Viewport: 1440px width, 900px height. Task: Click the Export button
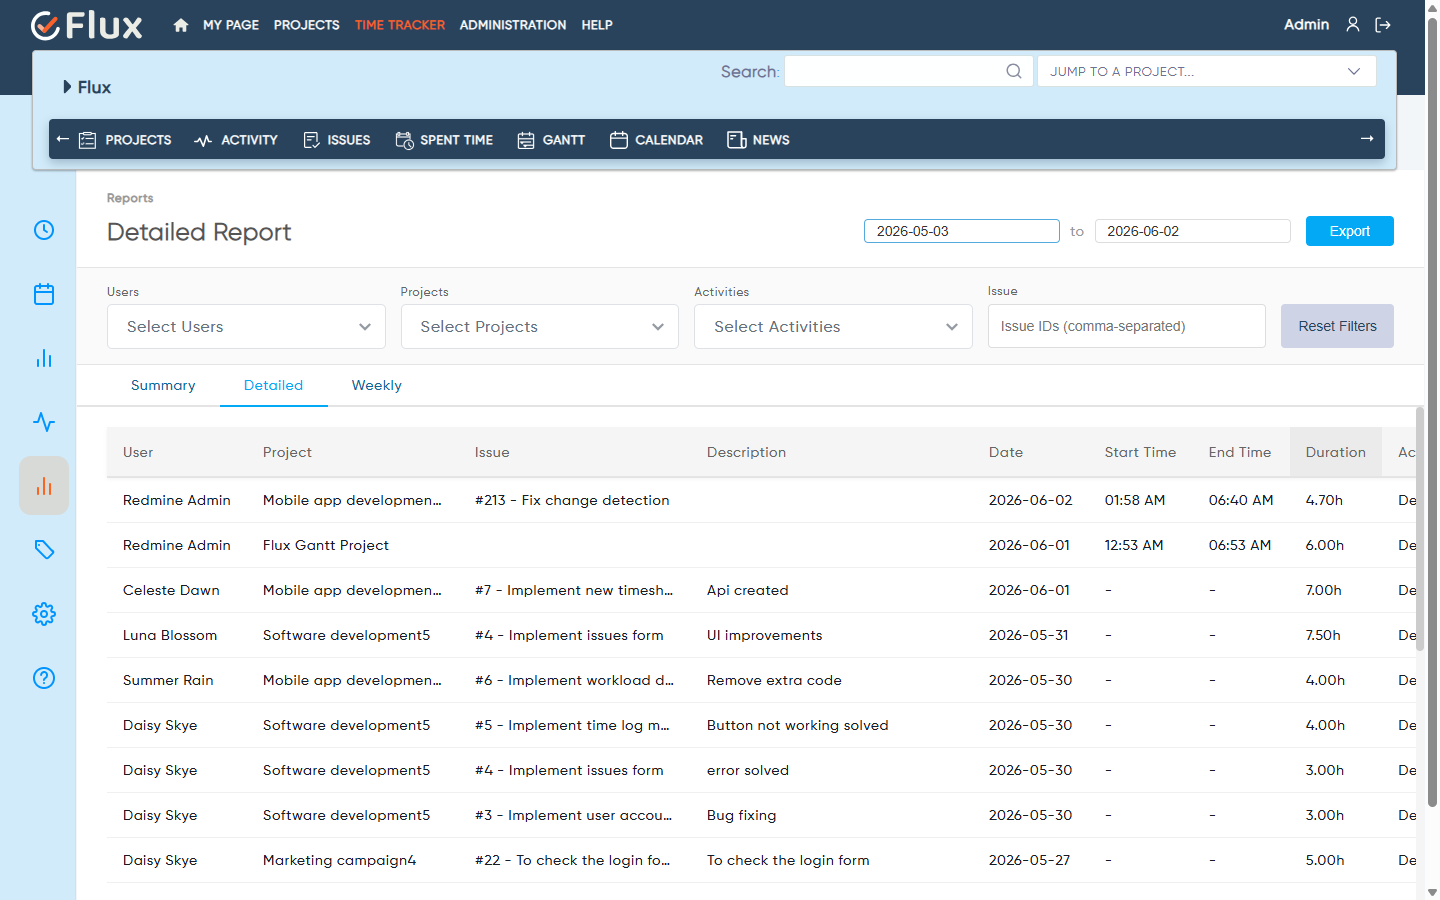point(1350,231)
